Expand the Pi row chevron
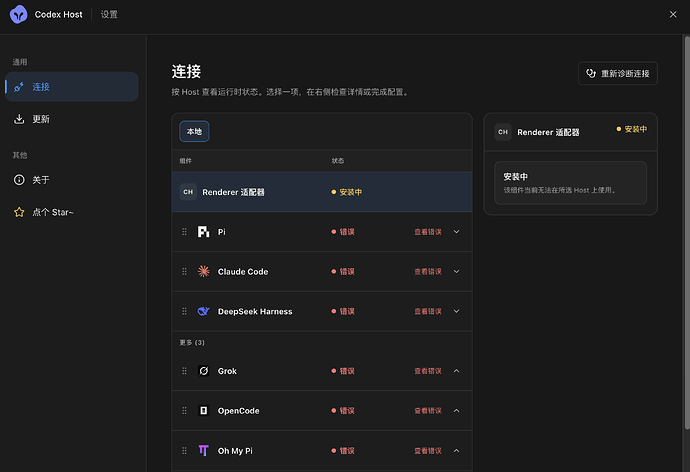This screenshot has height=472, width=690. click(456, 232)
